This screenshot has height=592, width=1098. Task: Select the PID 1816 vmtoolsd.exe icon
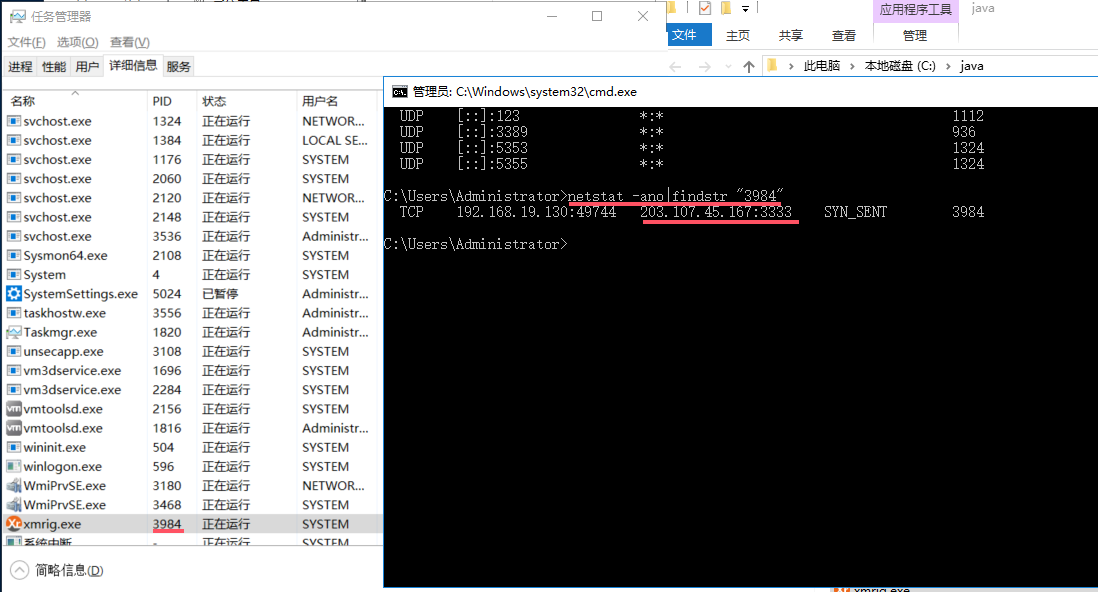pos(14,428)
